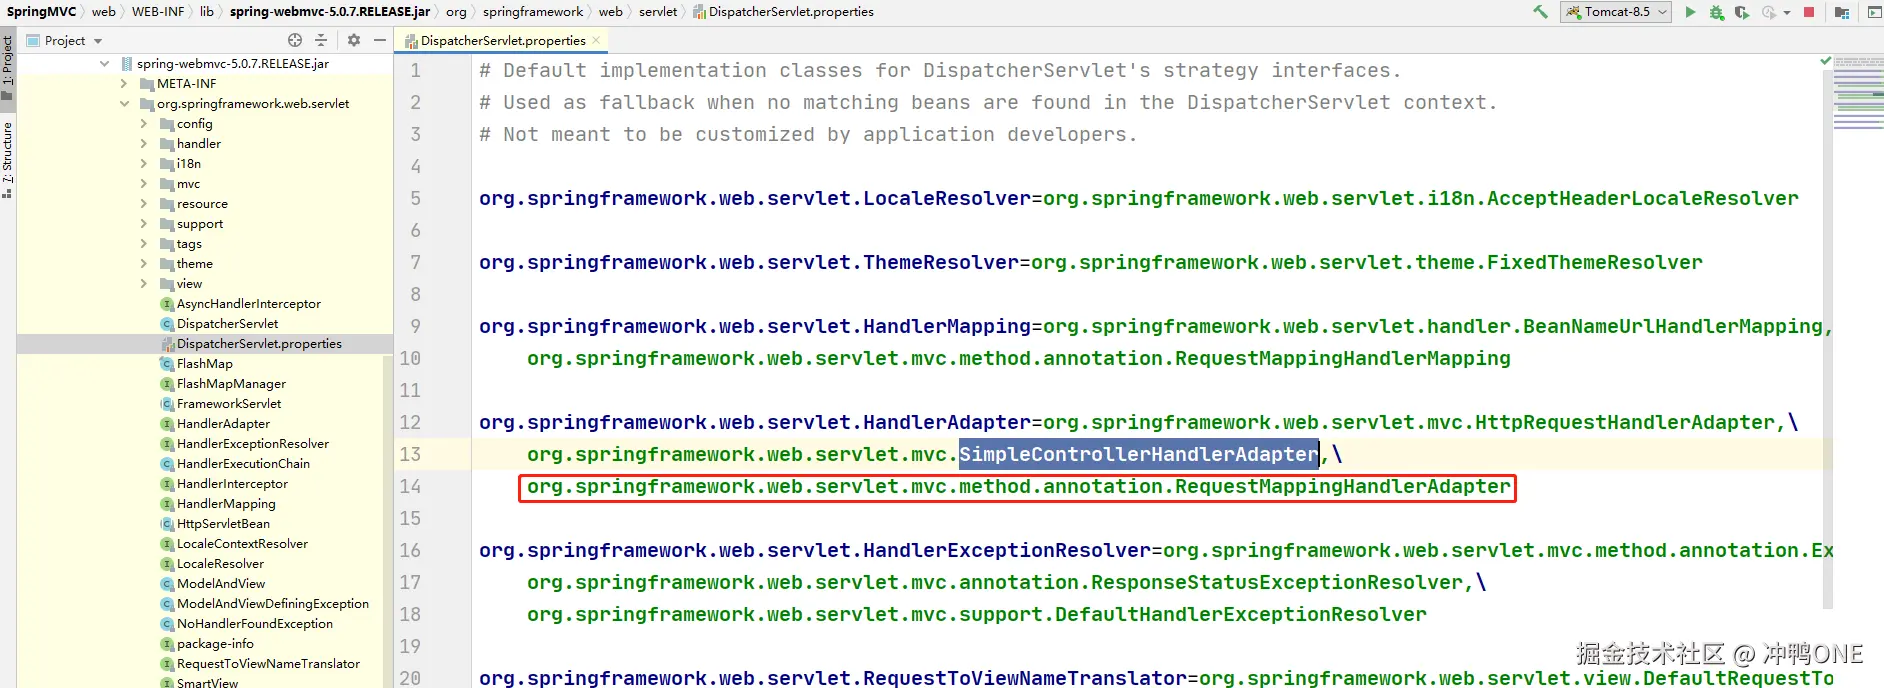
Task: Expand the view package arrow
Action: 144,284
